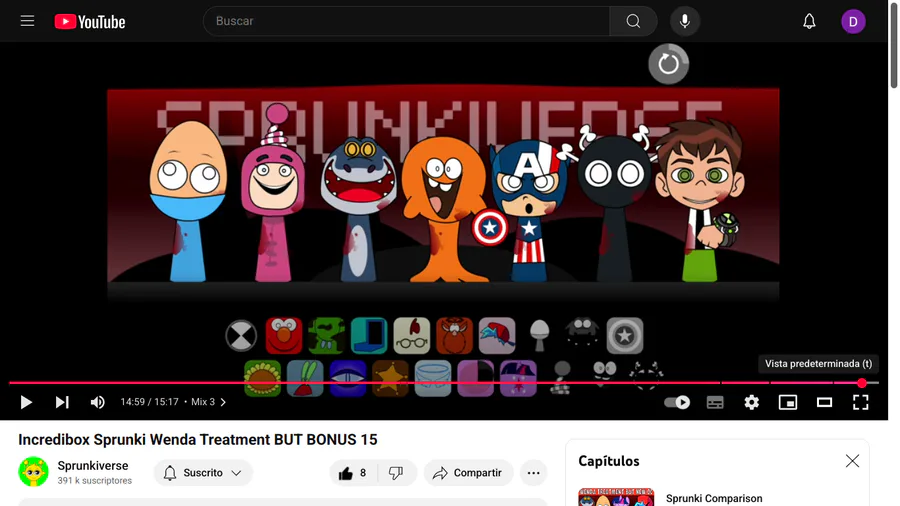This screenshot has width=900, height=506.
Task: Skip to the next video
Action: click(x=62, y=402)
